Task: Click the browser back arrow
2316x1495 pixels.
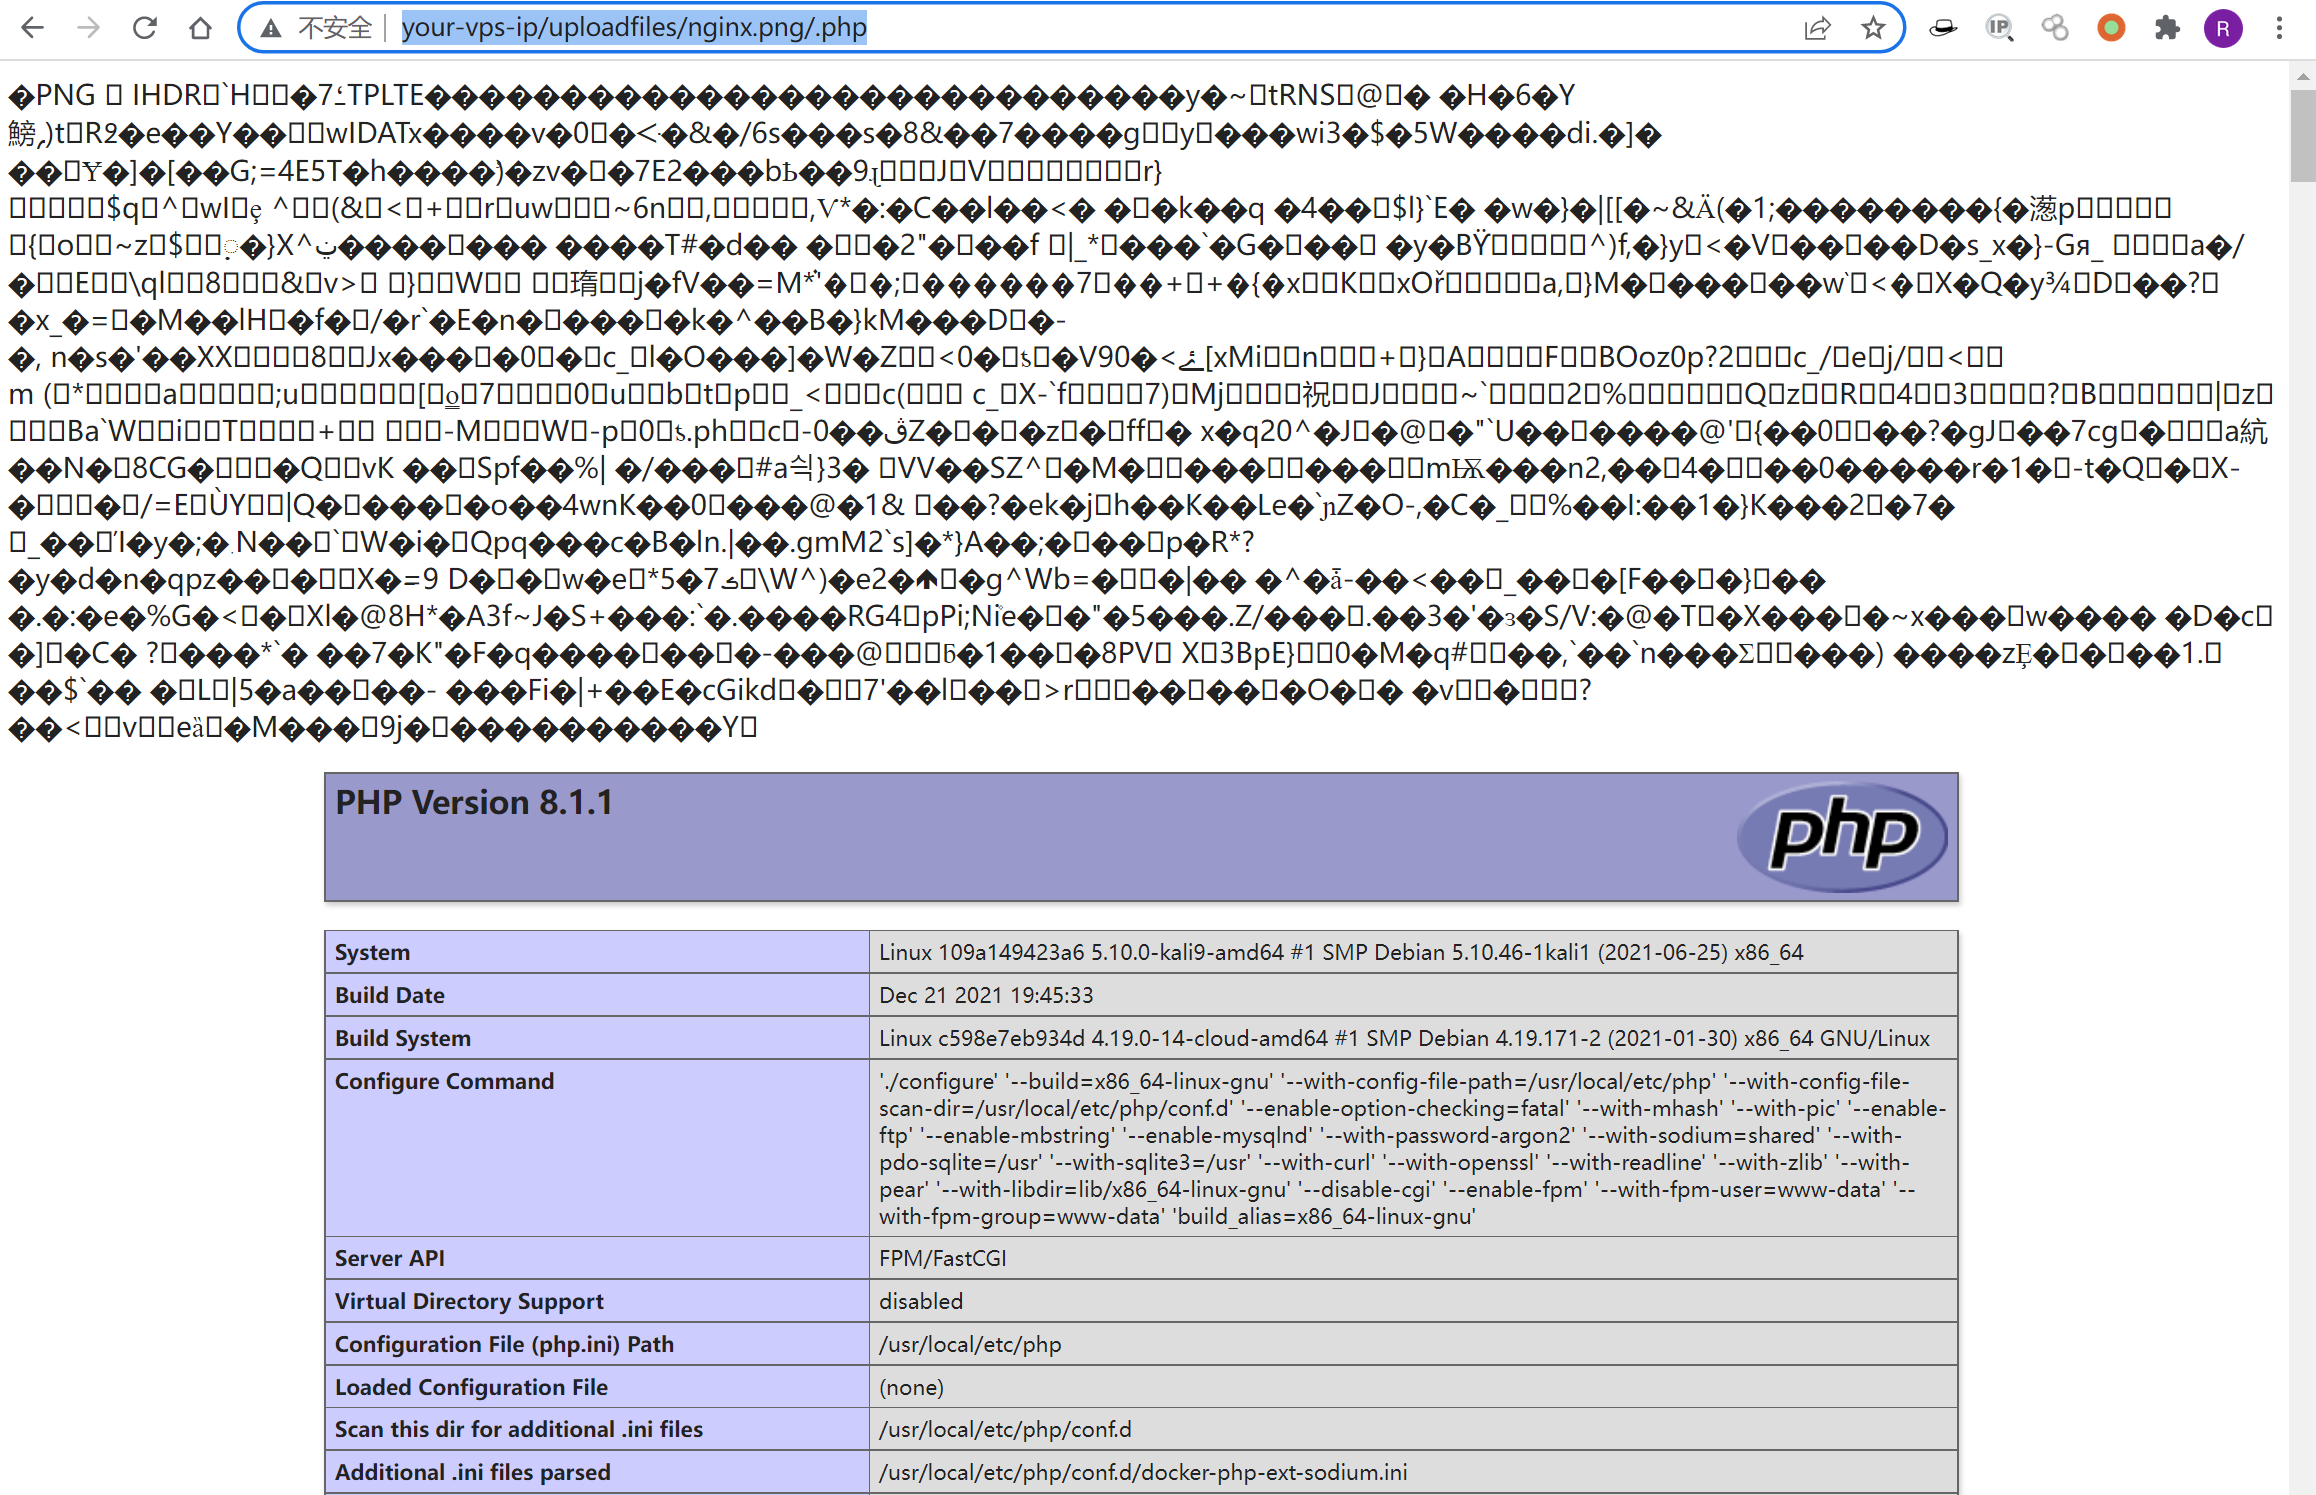Action: coord(32,28)
